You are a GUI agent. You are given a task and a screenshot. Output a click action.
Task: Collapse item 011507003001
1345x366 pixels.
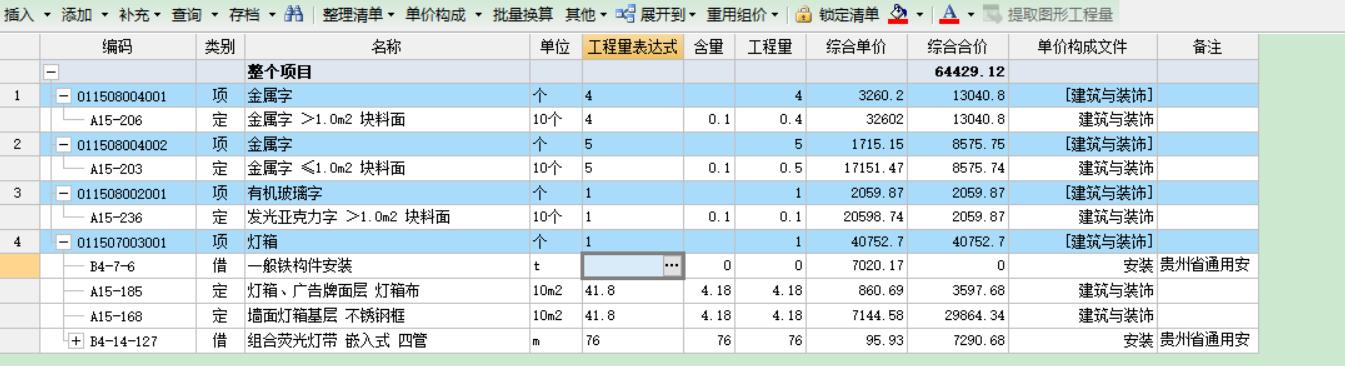tap(63, 242)
